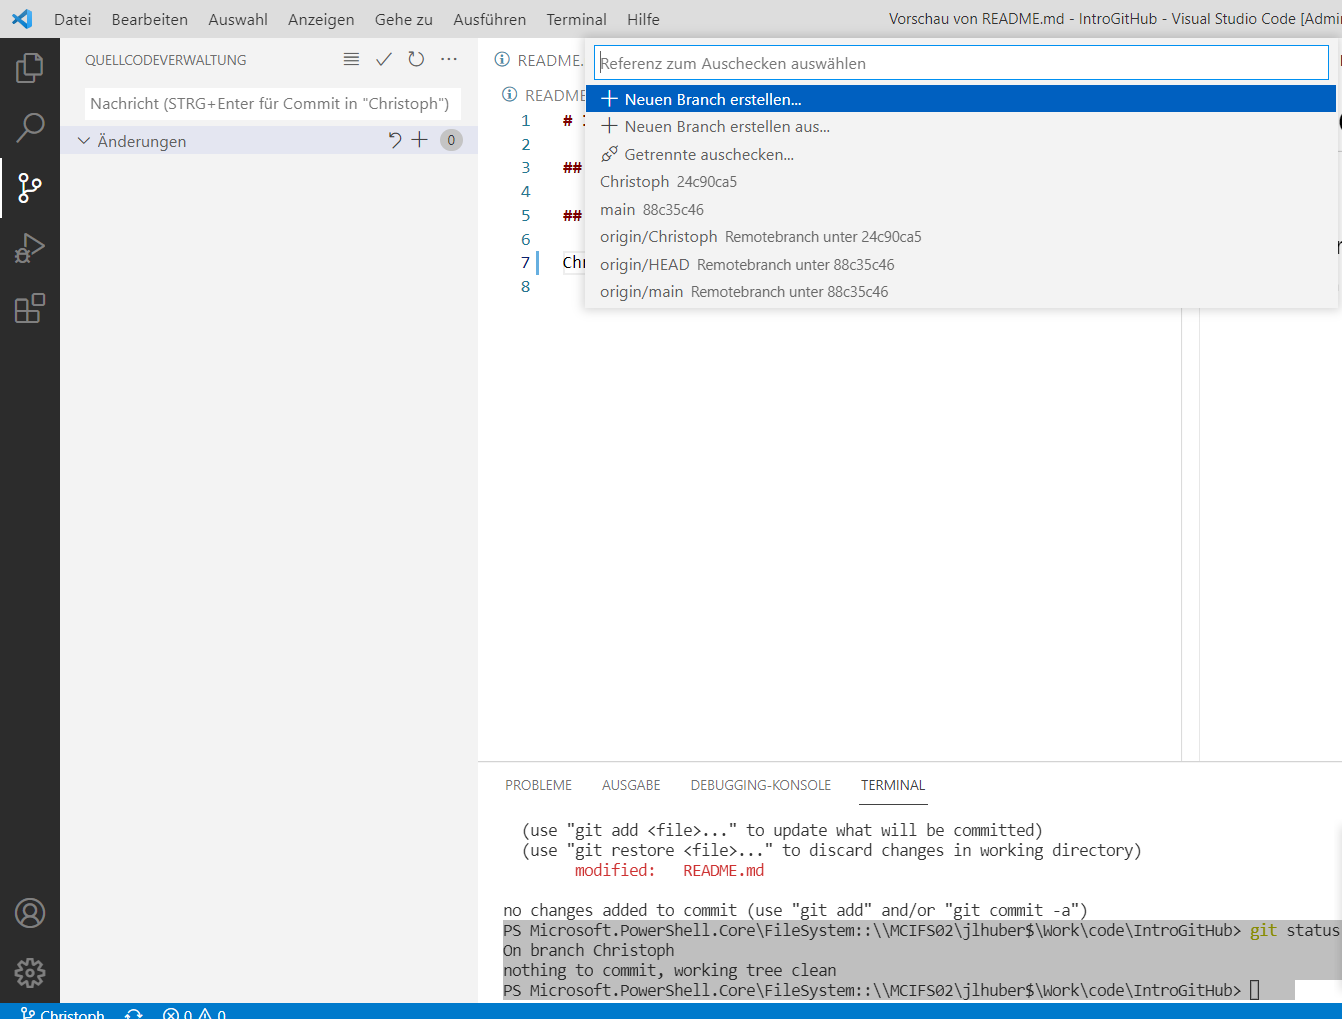Open Run and Debug view icon
This screenshot has width=1342, height=1019.
(x=30, y=248)
